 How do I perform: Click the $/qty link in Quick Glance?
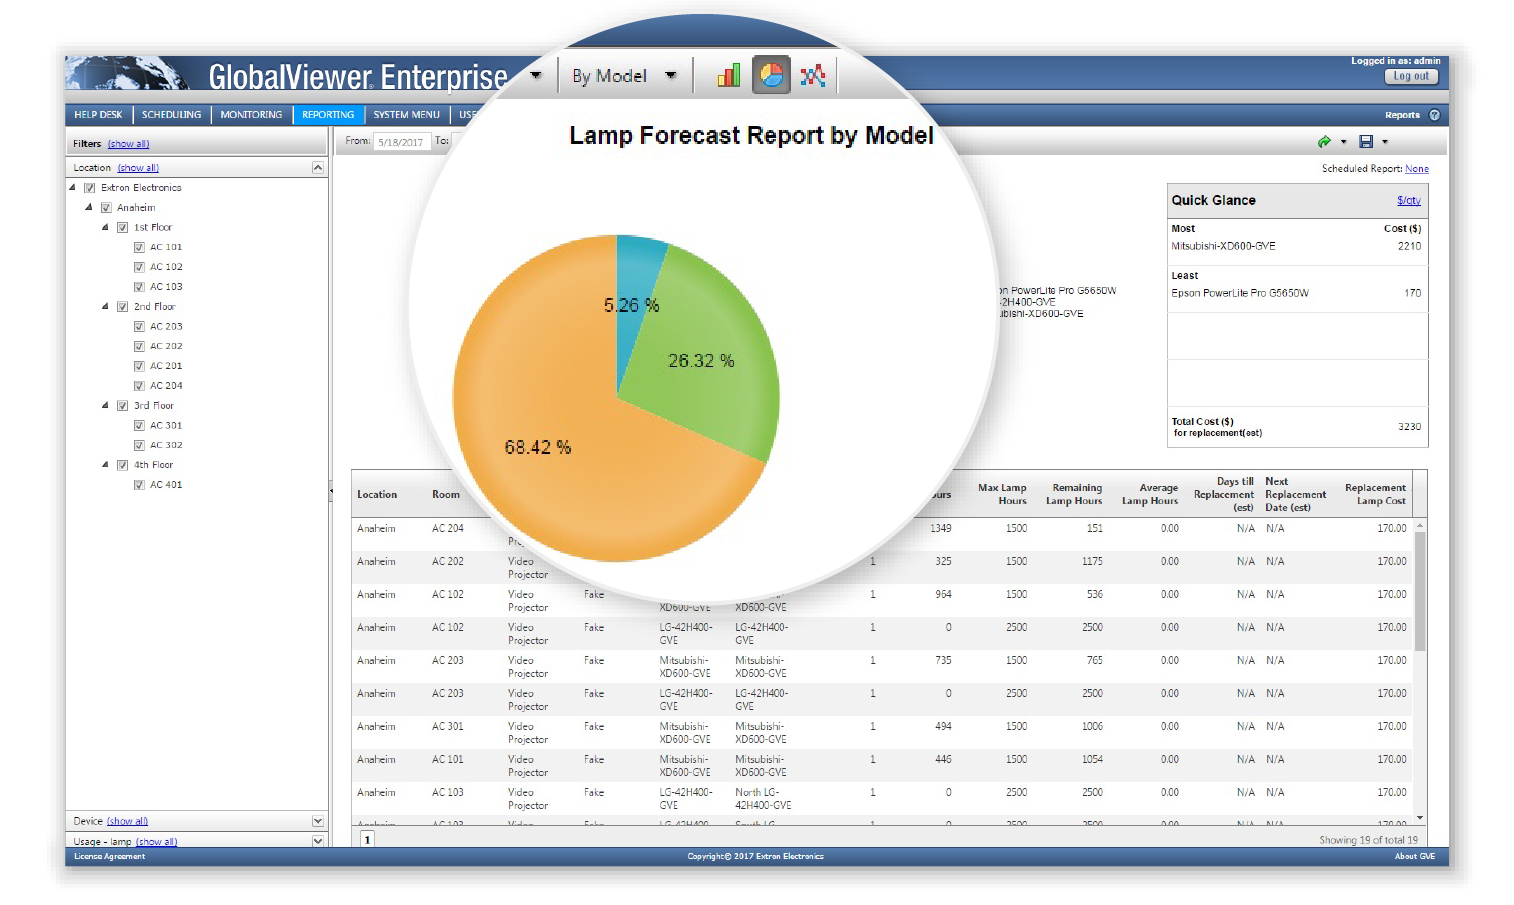click(1409, 201)
